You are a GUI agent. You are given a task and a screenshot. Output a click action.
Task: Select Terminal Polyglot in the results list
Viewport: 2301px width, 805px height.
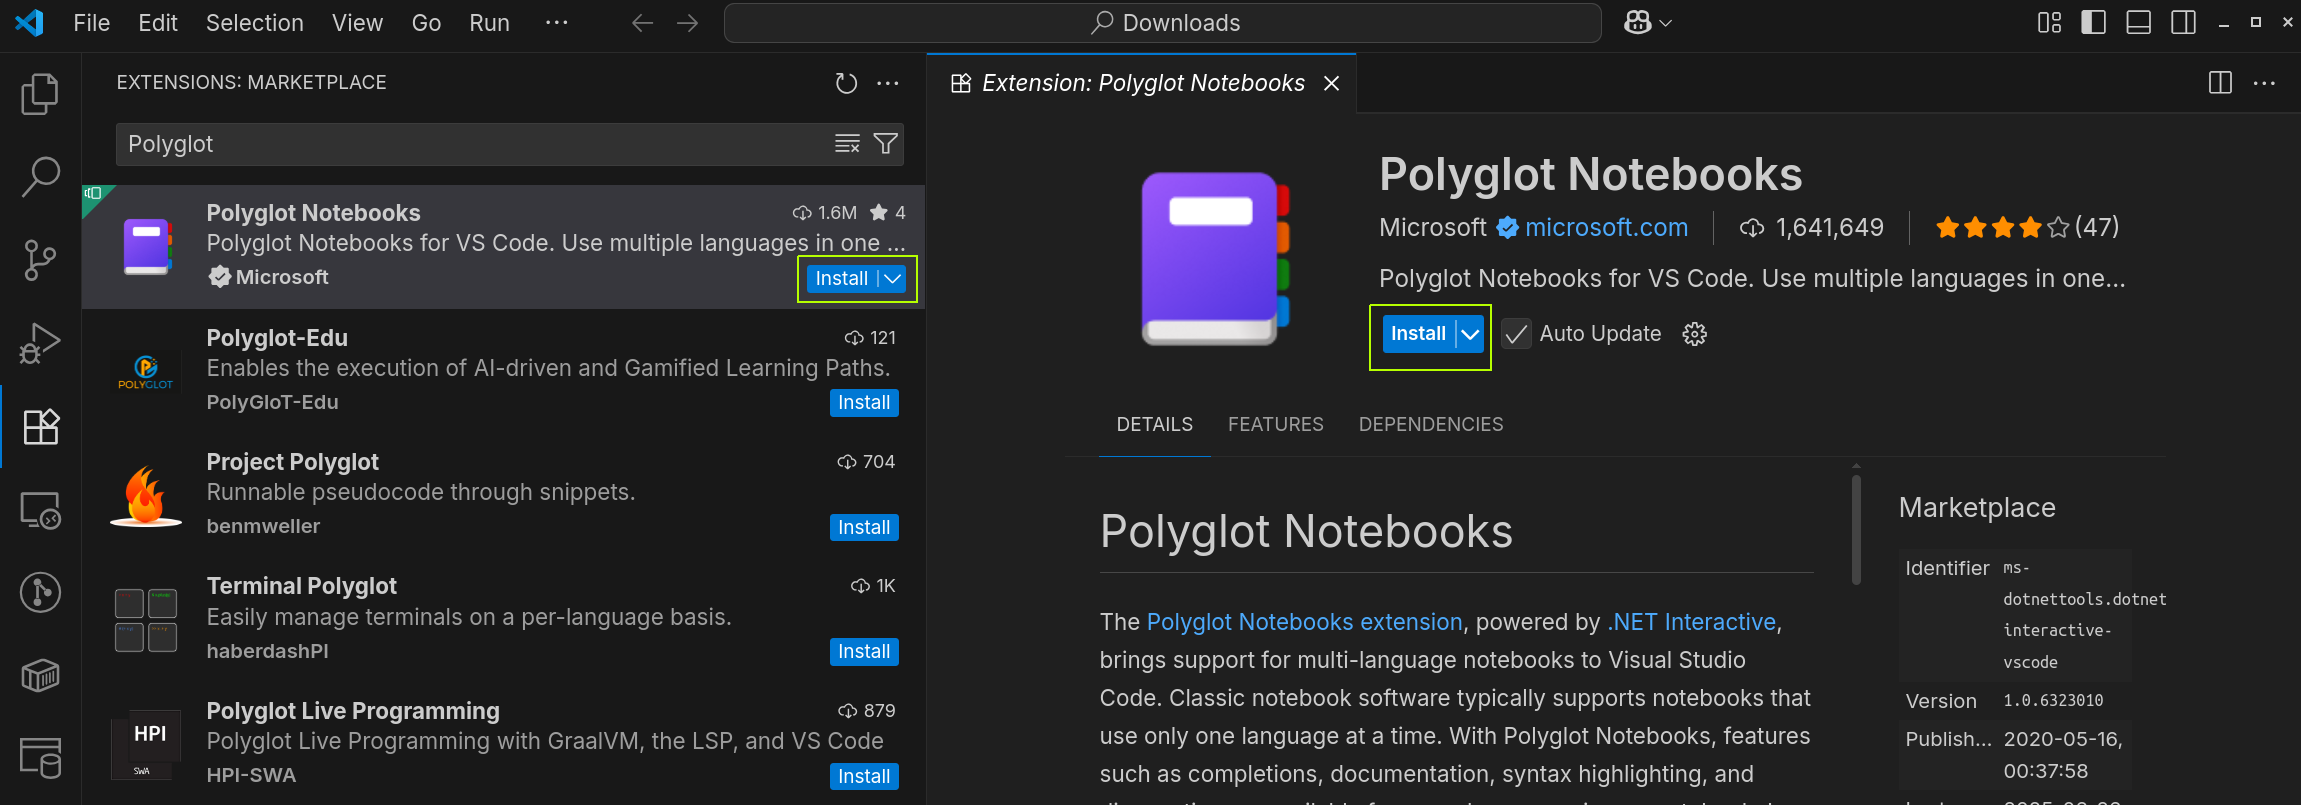tap(503, 619)
